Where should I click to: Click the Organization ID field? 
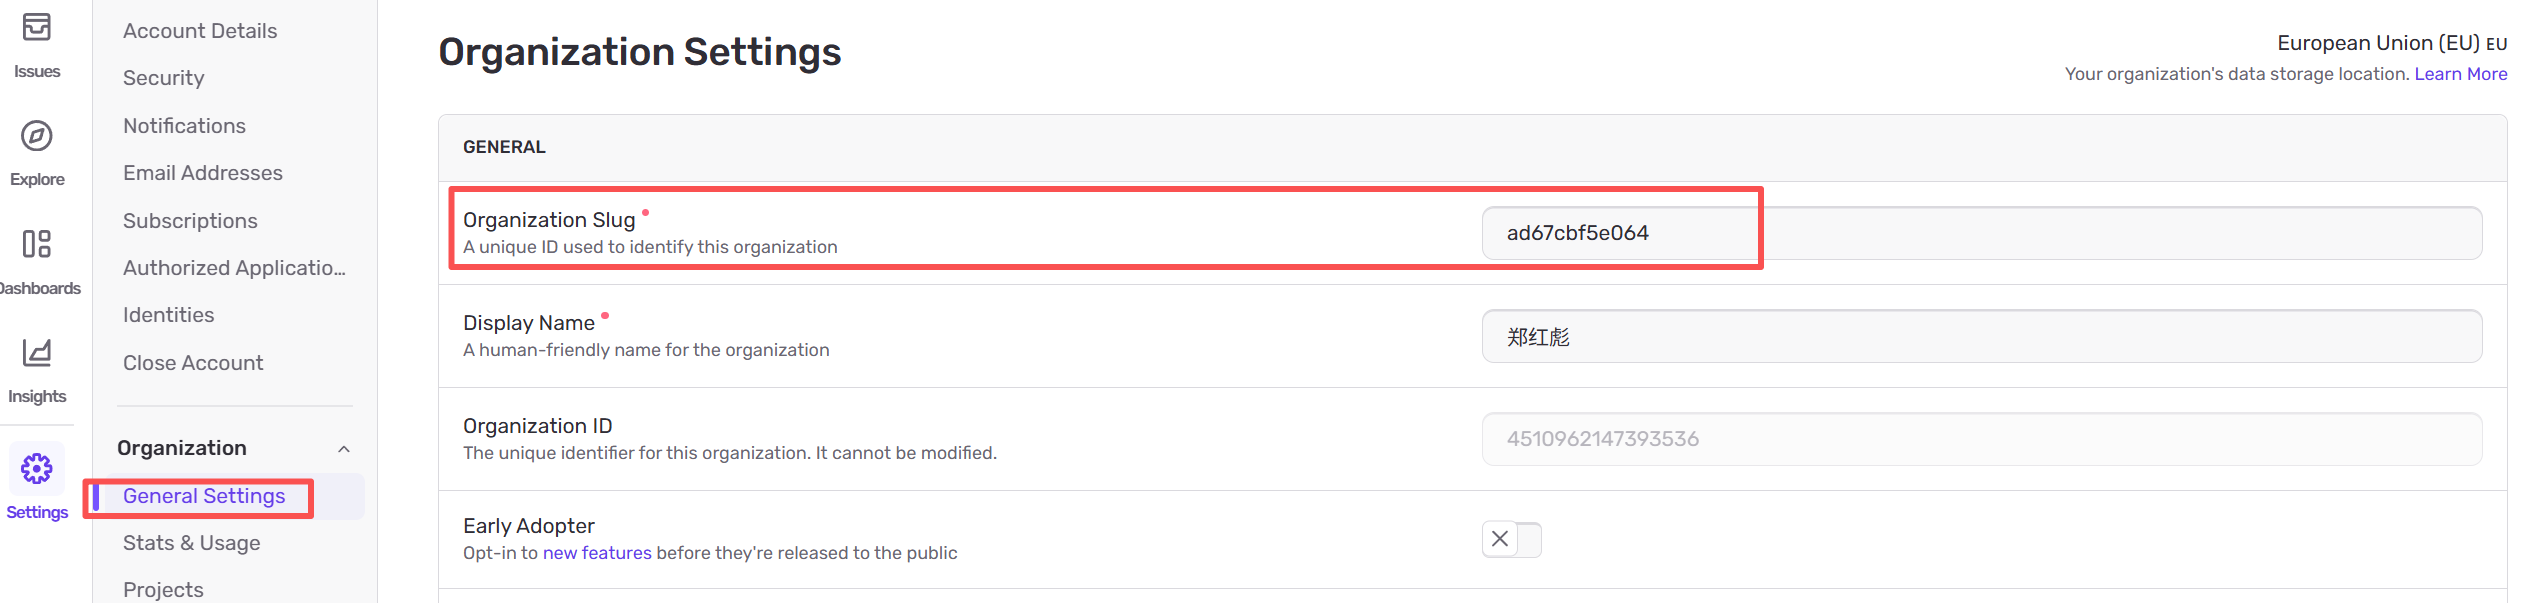[x=1980, y=439]
